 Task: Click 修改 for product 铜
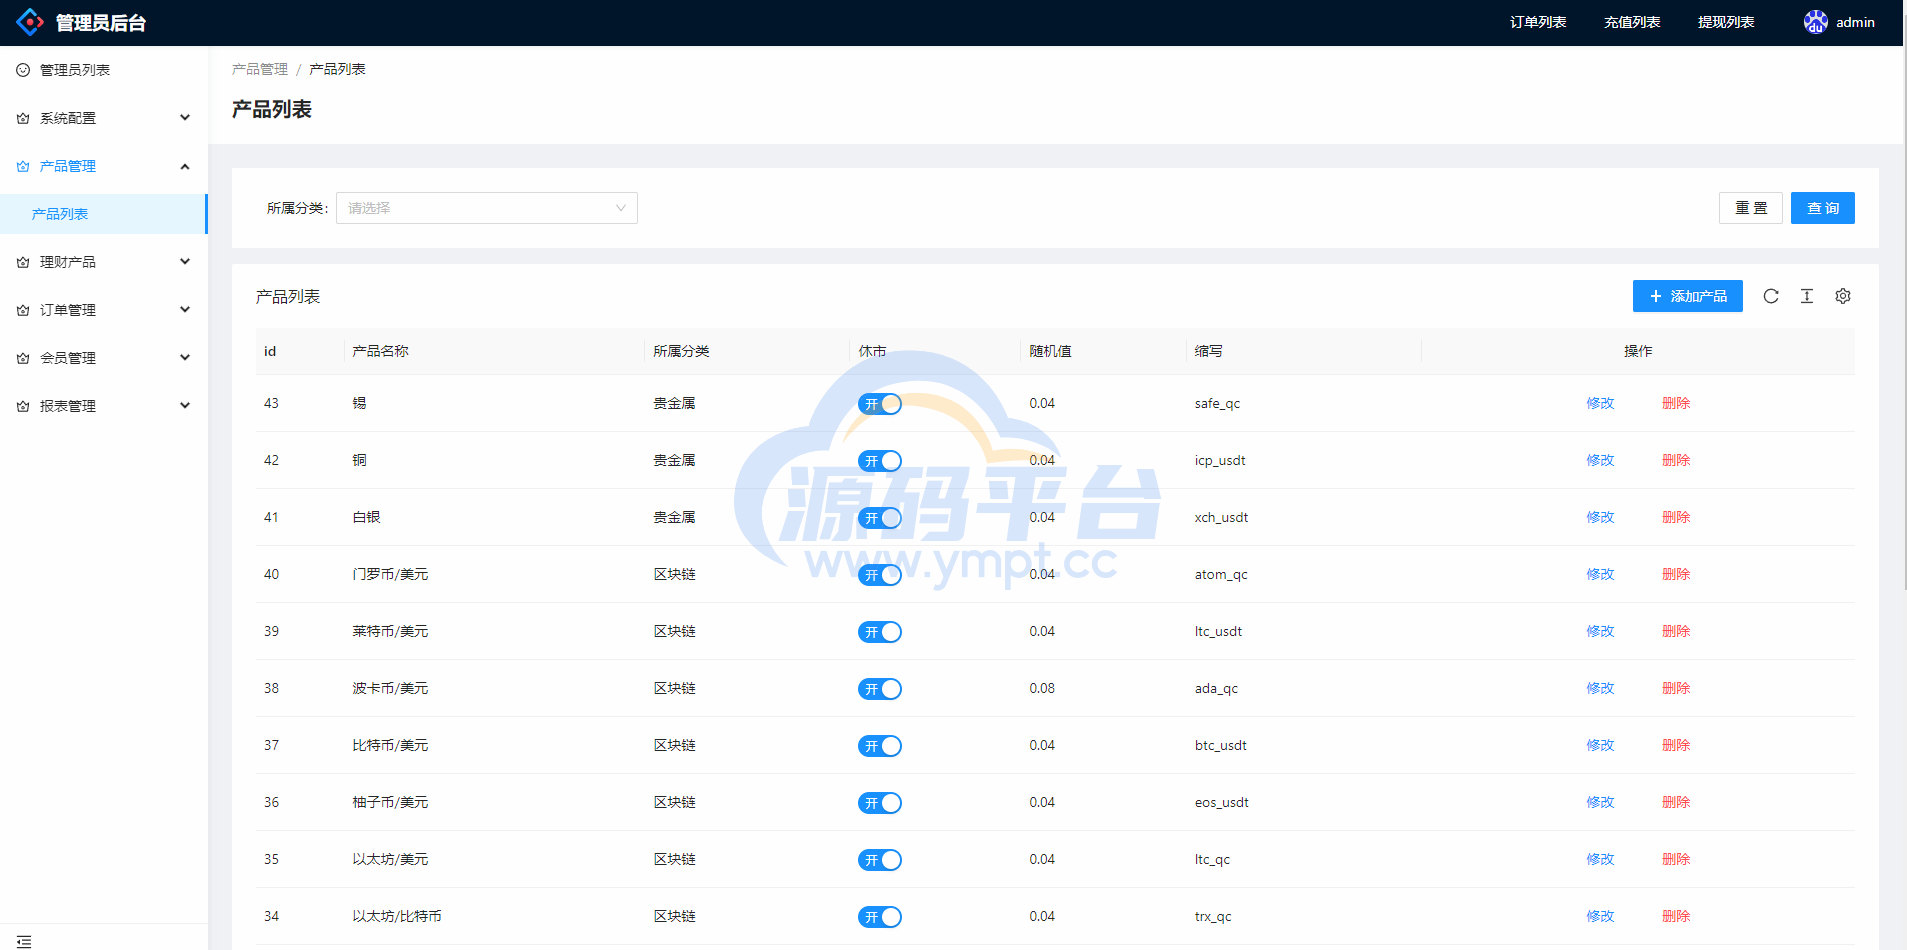[1600, 460]
